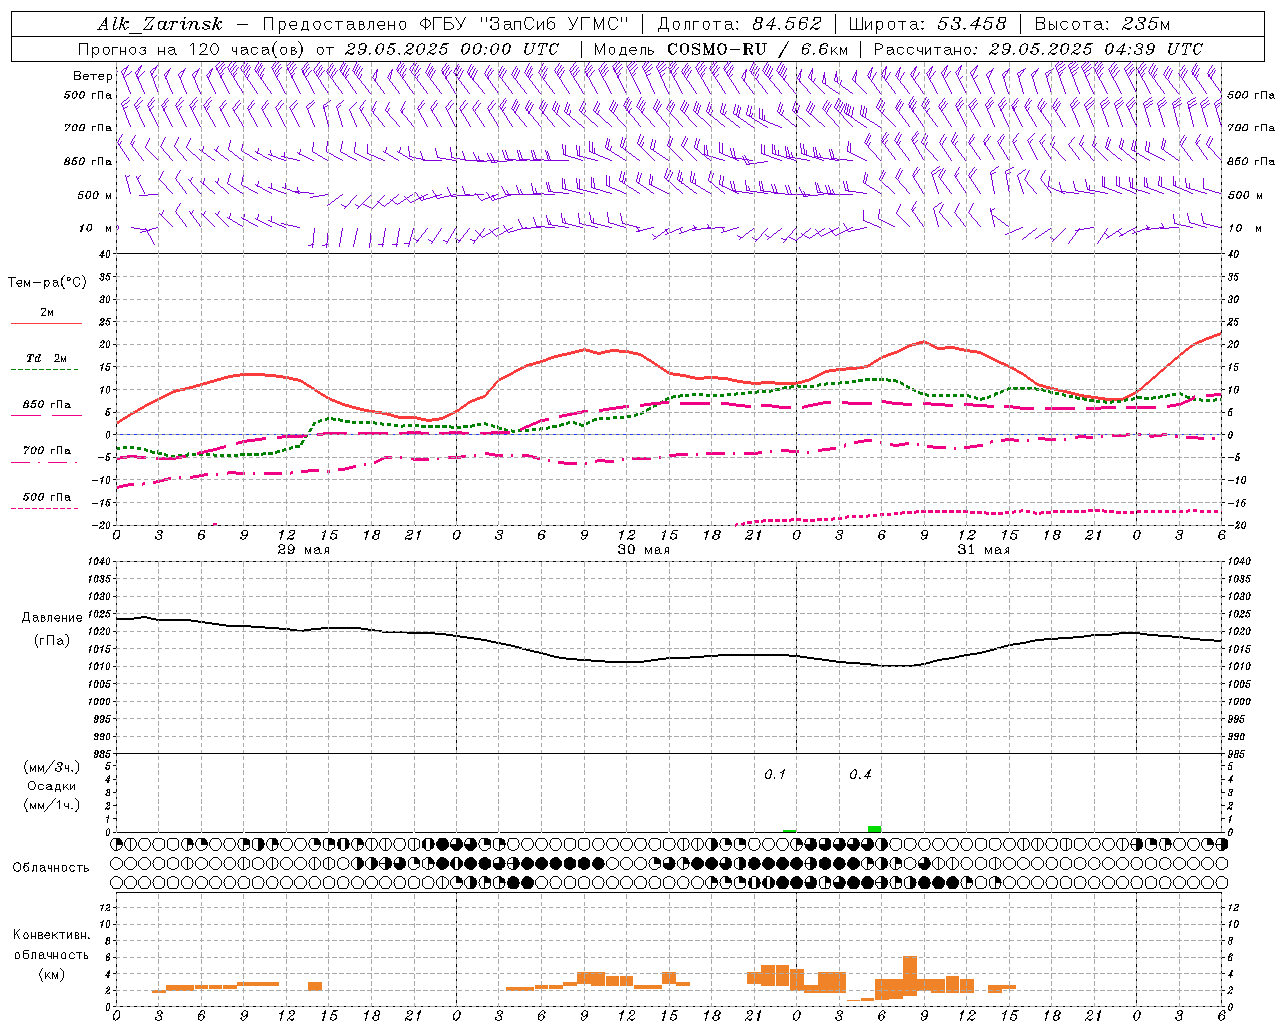Image resolution: width=1280 pixels, height=1024 pixels.
Task: Click the (гПа) unit under Давление
Action: 52,641
